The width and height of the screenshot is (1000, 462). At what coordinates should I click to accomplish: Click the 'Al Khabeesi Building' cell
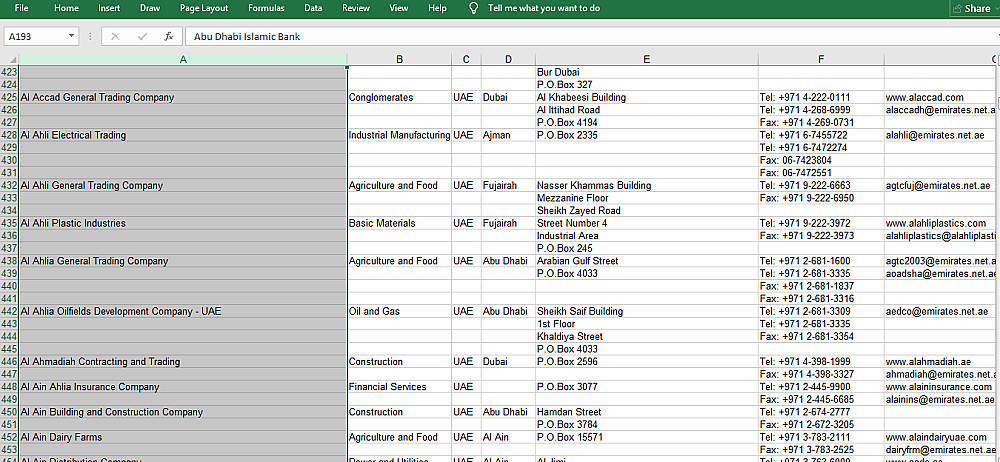point(647,98)
